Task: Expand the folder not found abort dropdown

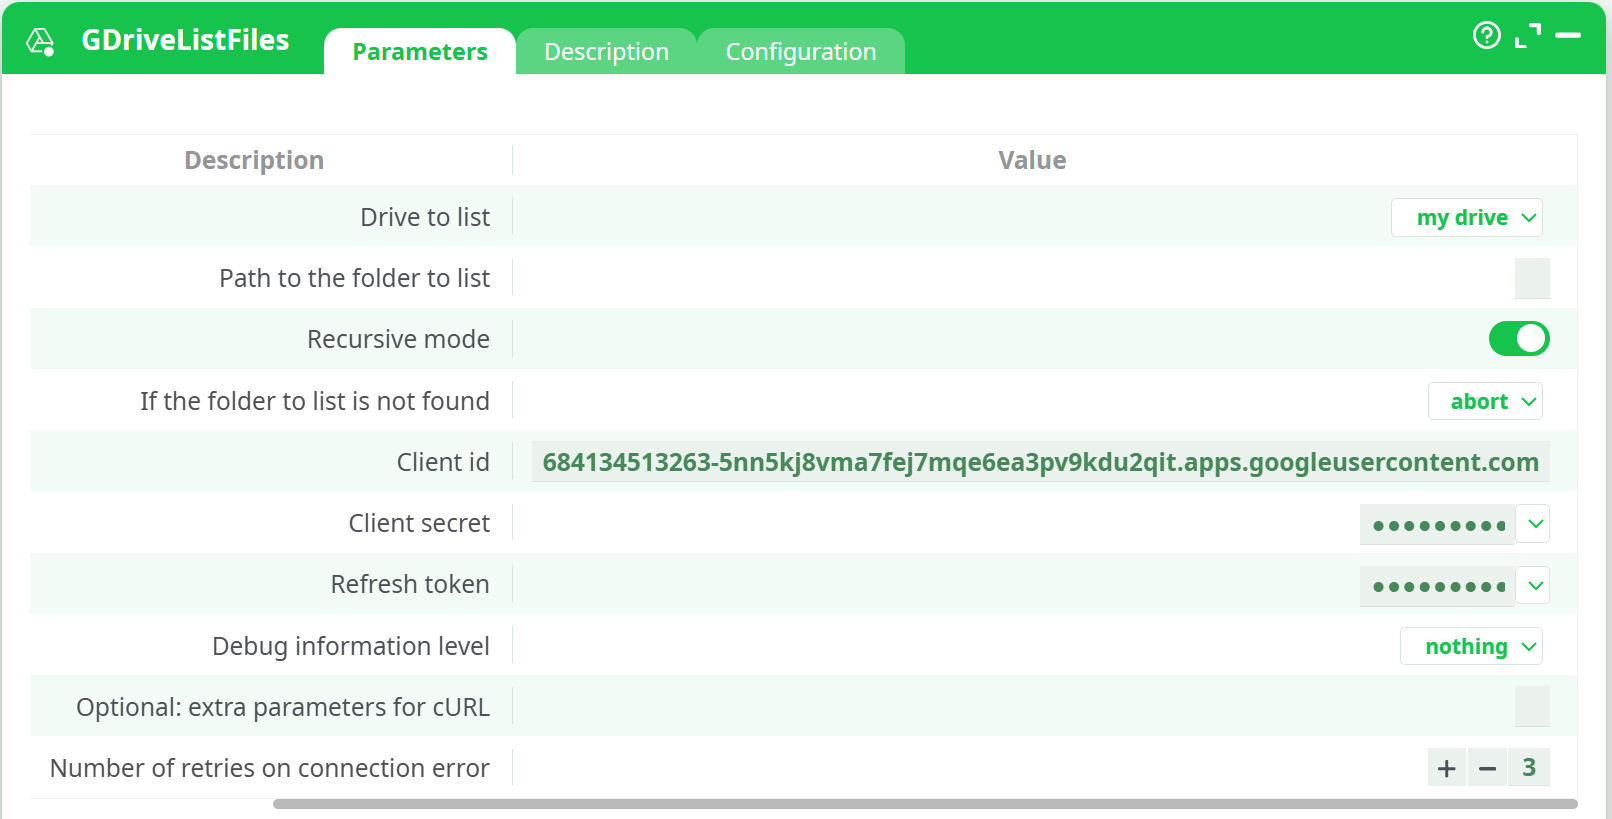Action: tap(1485, 402)
